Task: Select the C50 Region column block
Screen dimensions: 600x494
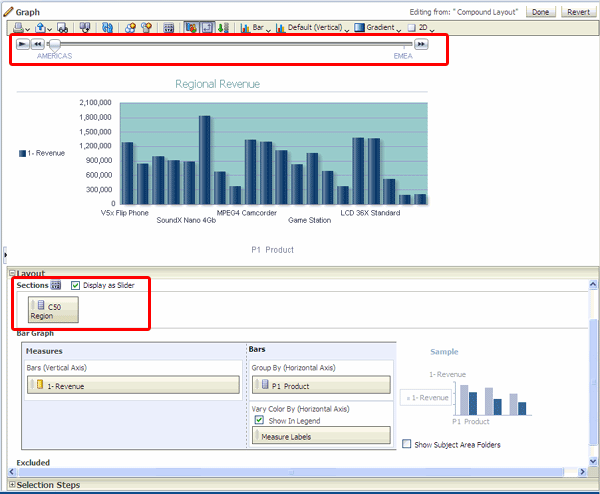Action: [53, 310]
